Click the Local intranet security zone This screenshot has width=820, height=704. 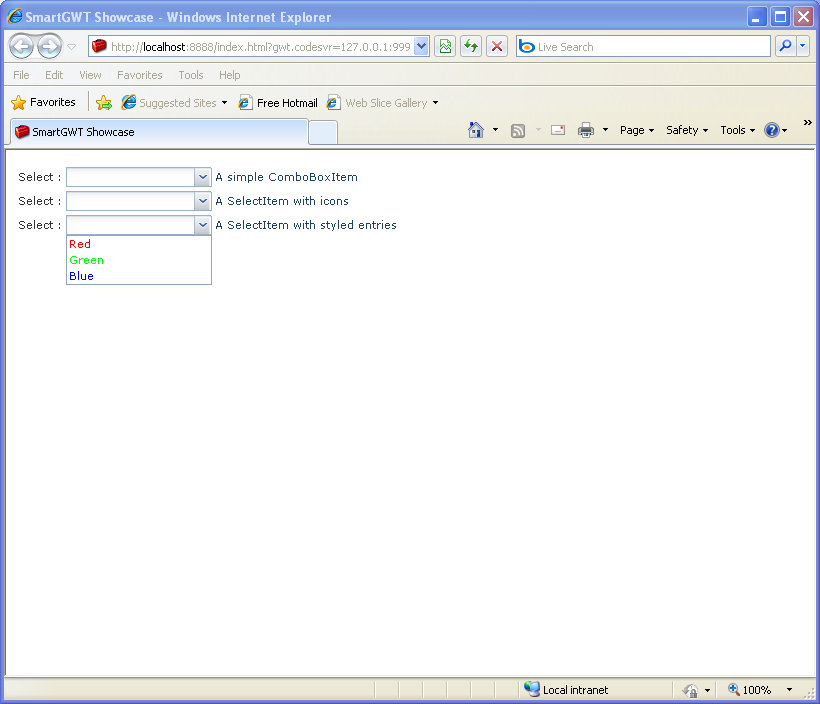click(566, 689)
